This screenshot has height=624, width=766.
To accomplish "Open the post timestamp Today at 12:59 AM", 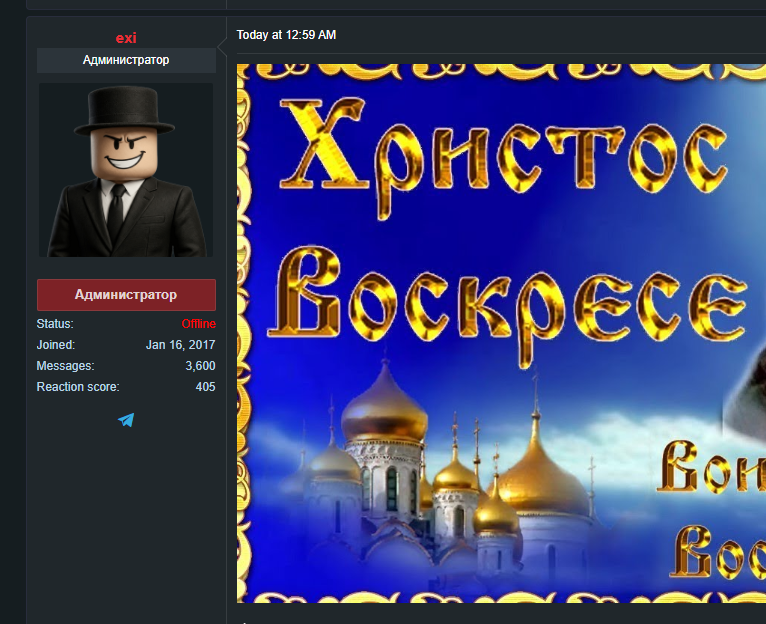I will click(286, 35).
